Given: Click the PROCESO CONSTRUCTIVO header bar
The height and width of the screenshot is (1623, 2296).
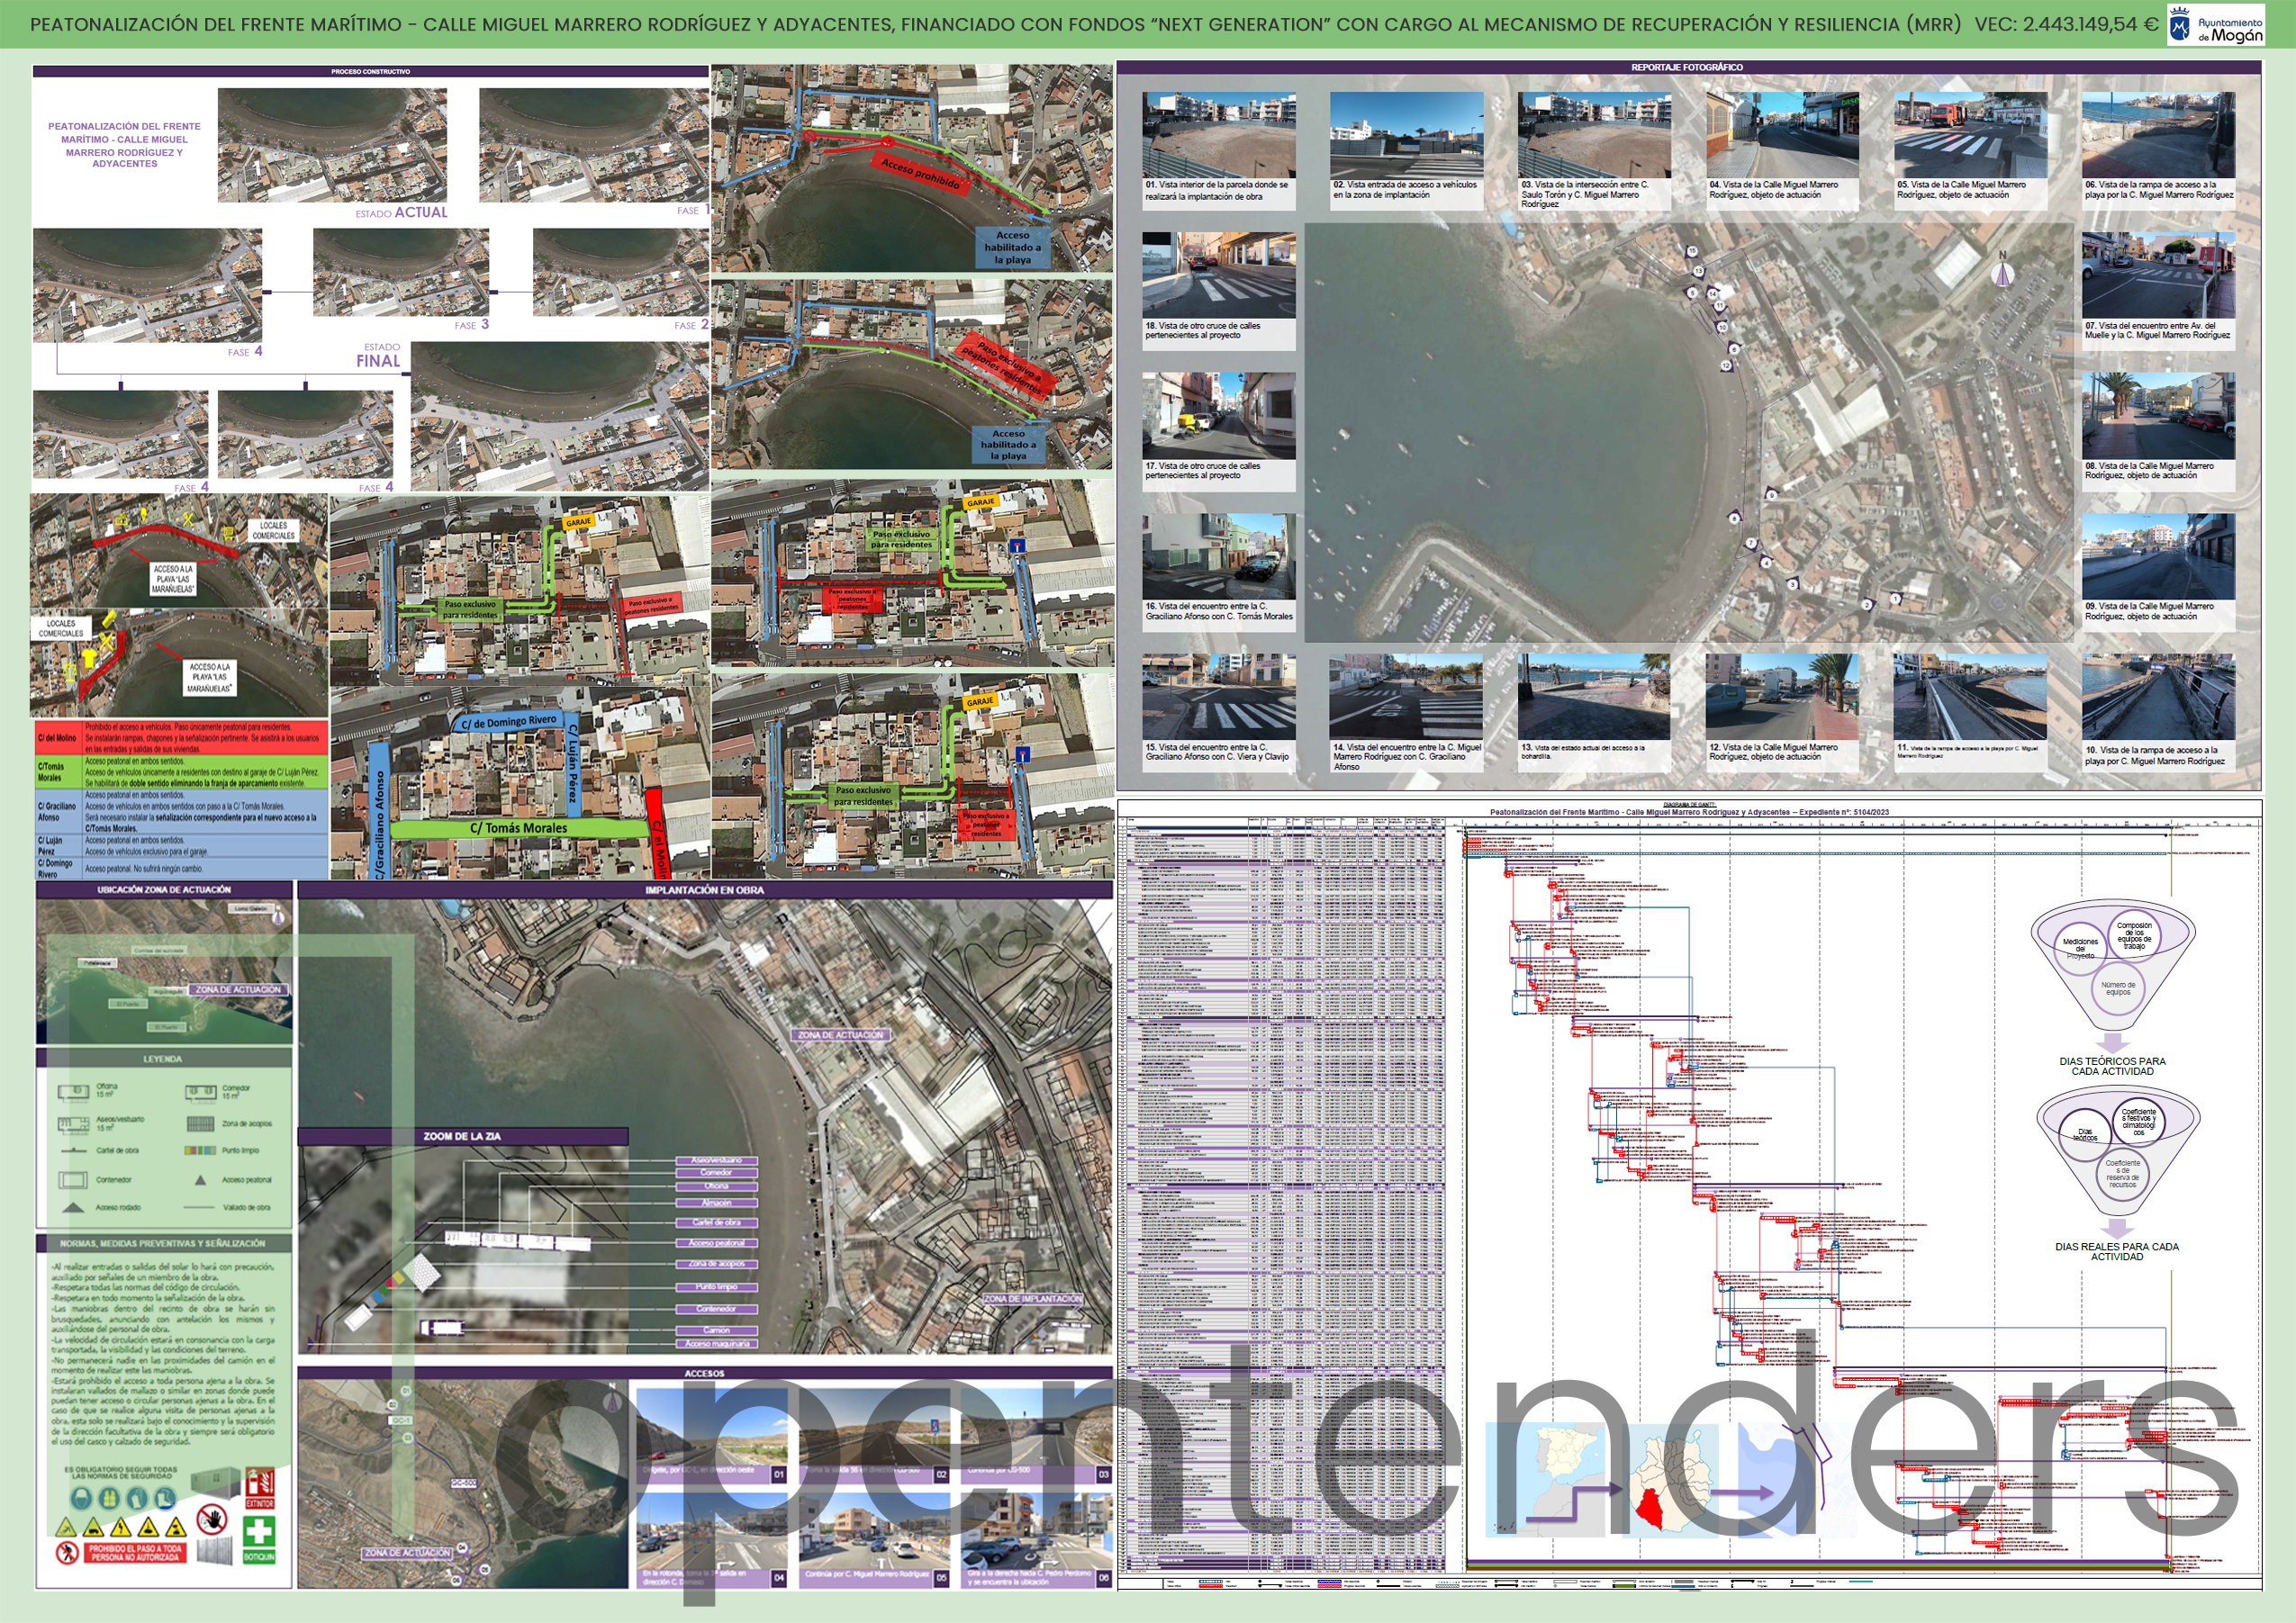Looking at the screenshot, I should 370,71.
